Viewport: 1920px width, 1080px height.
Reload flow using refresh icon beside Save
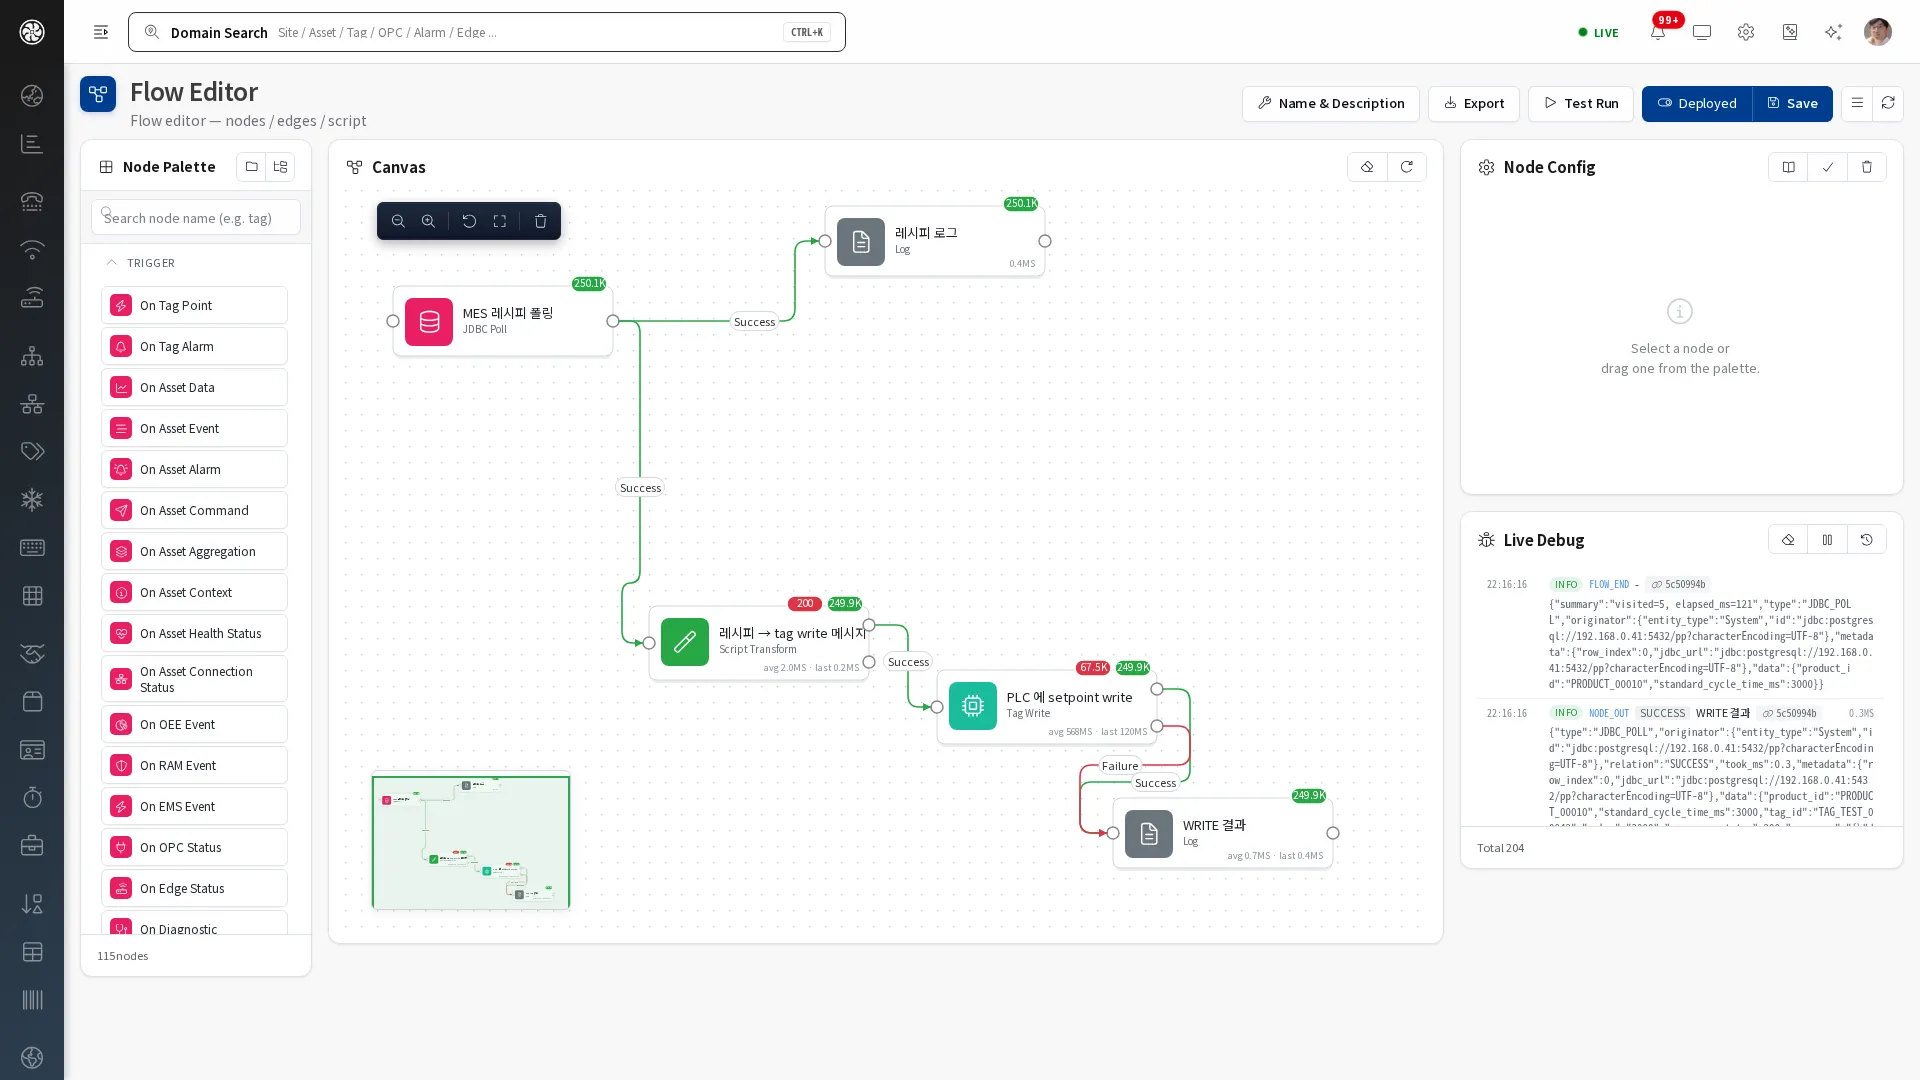pos(1888,103)
